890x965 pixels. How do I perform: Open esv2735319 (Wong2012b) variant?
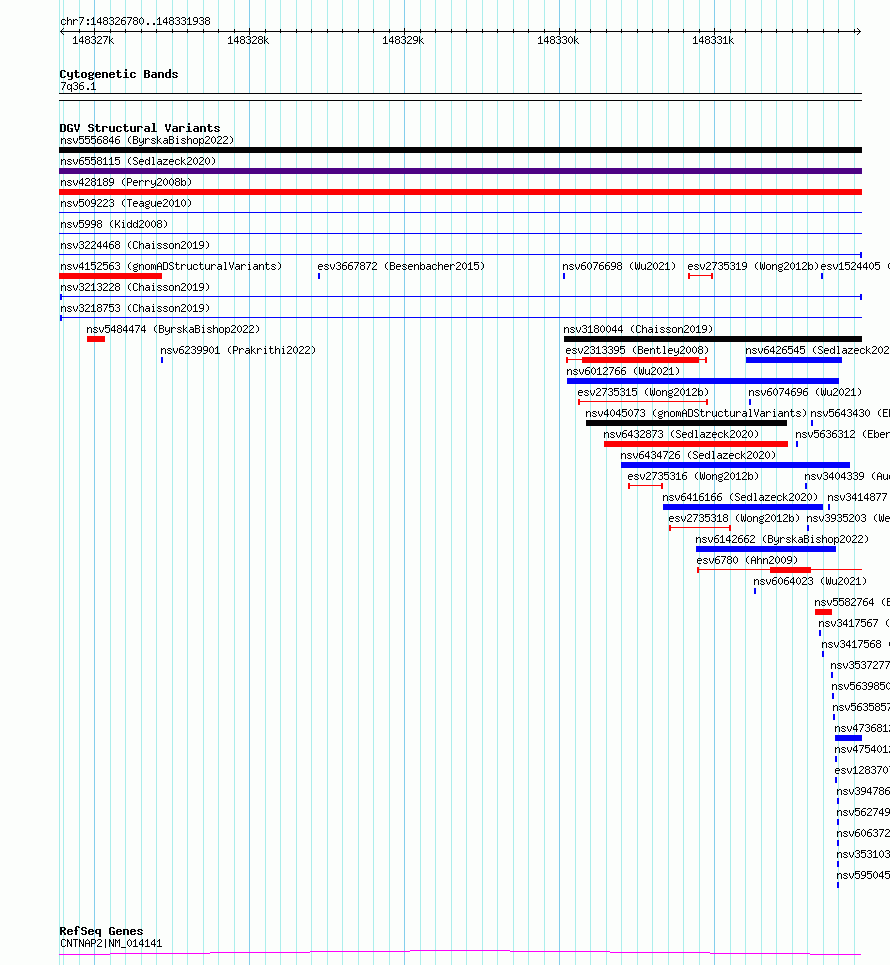pos(753,266)
